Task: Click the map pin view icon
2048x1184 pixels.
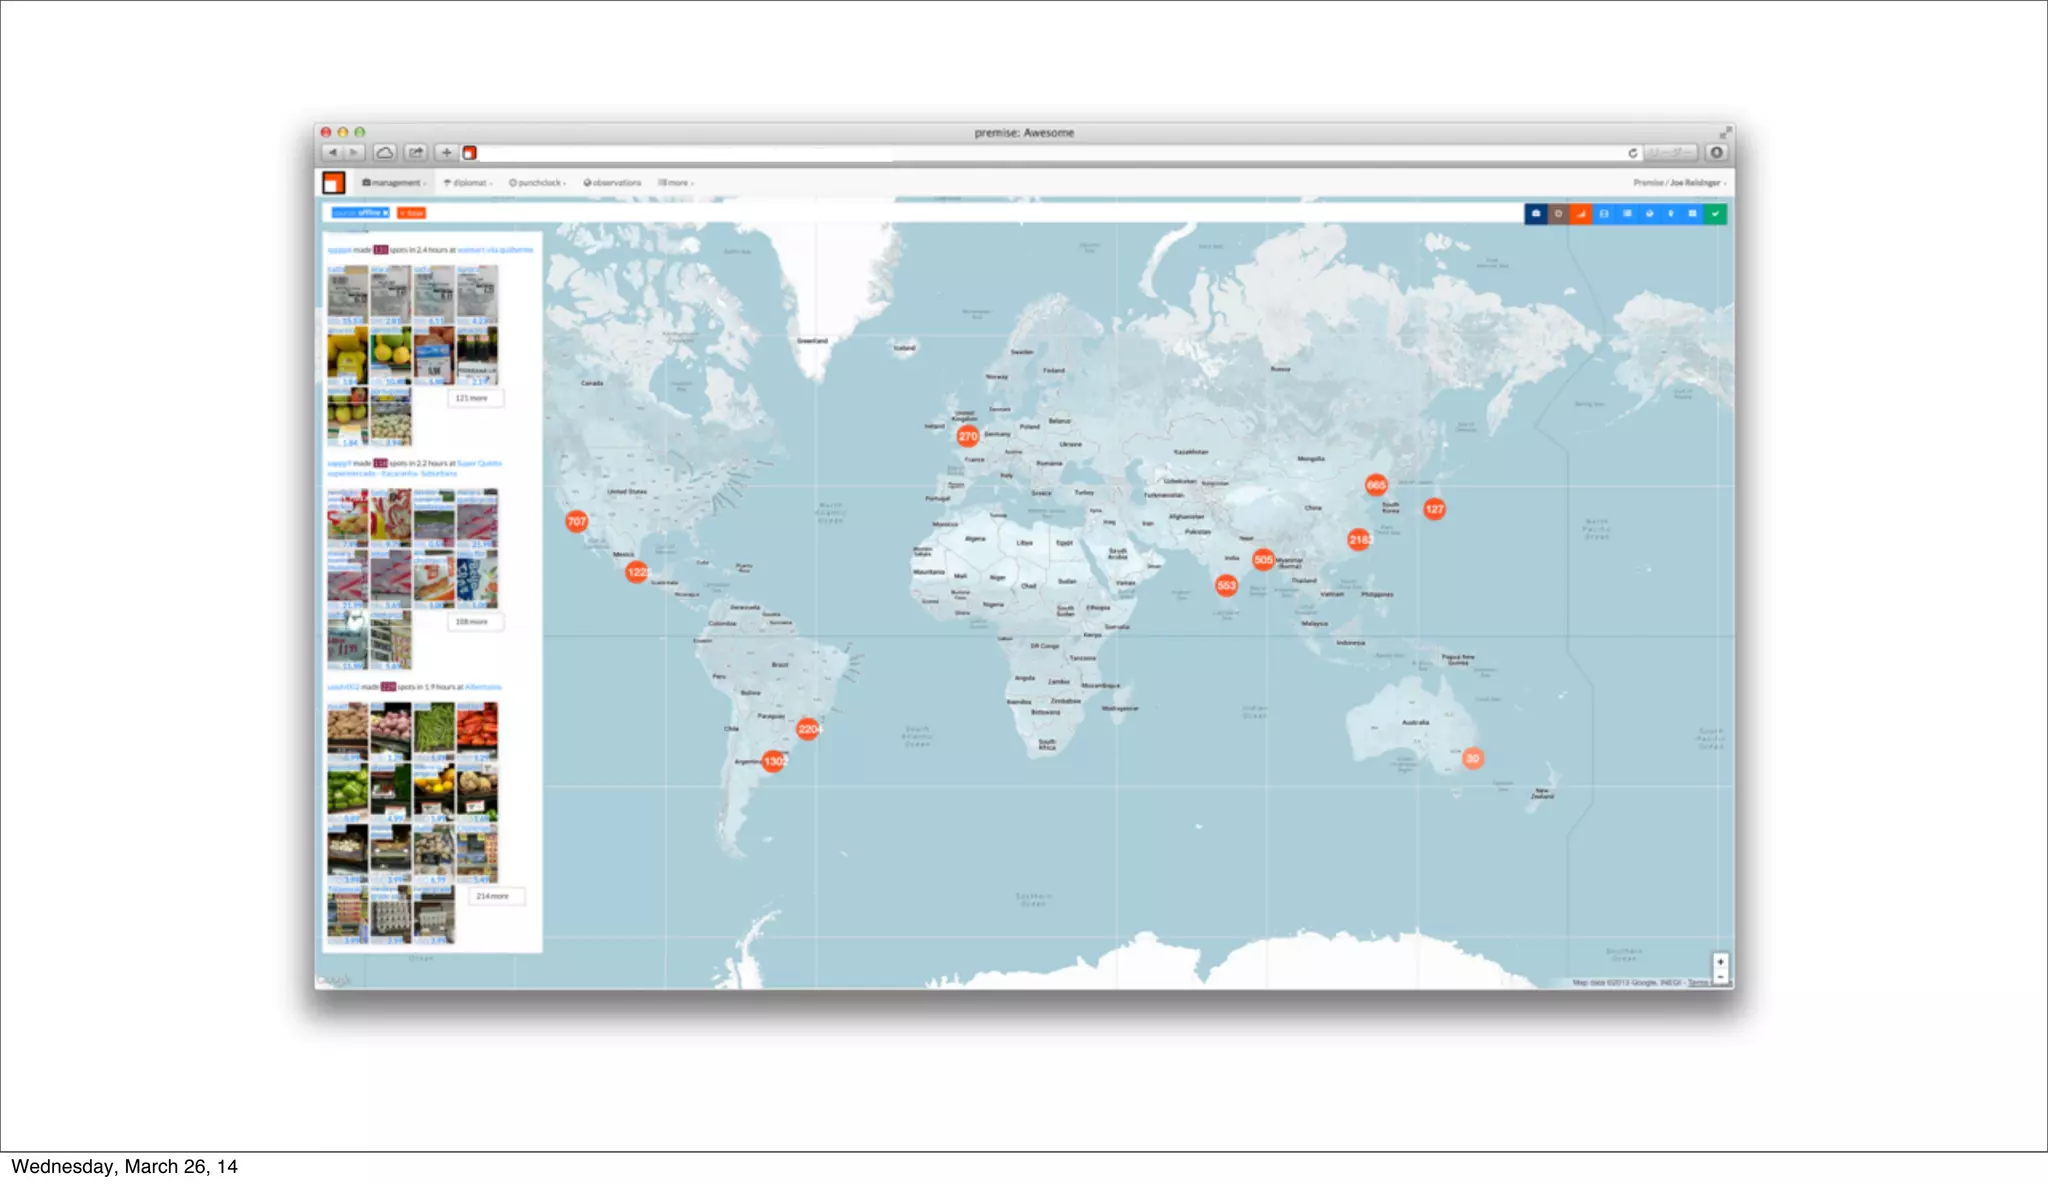Action: [x=1670, y=214]
